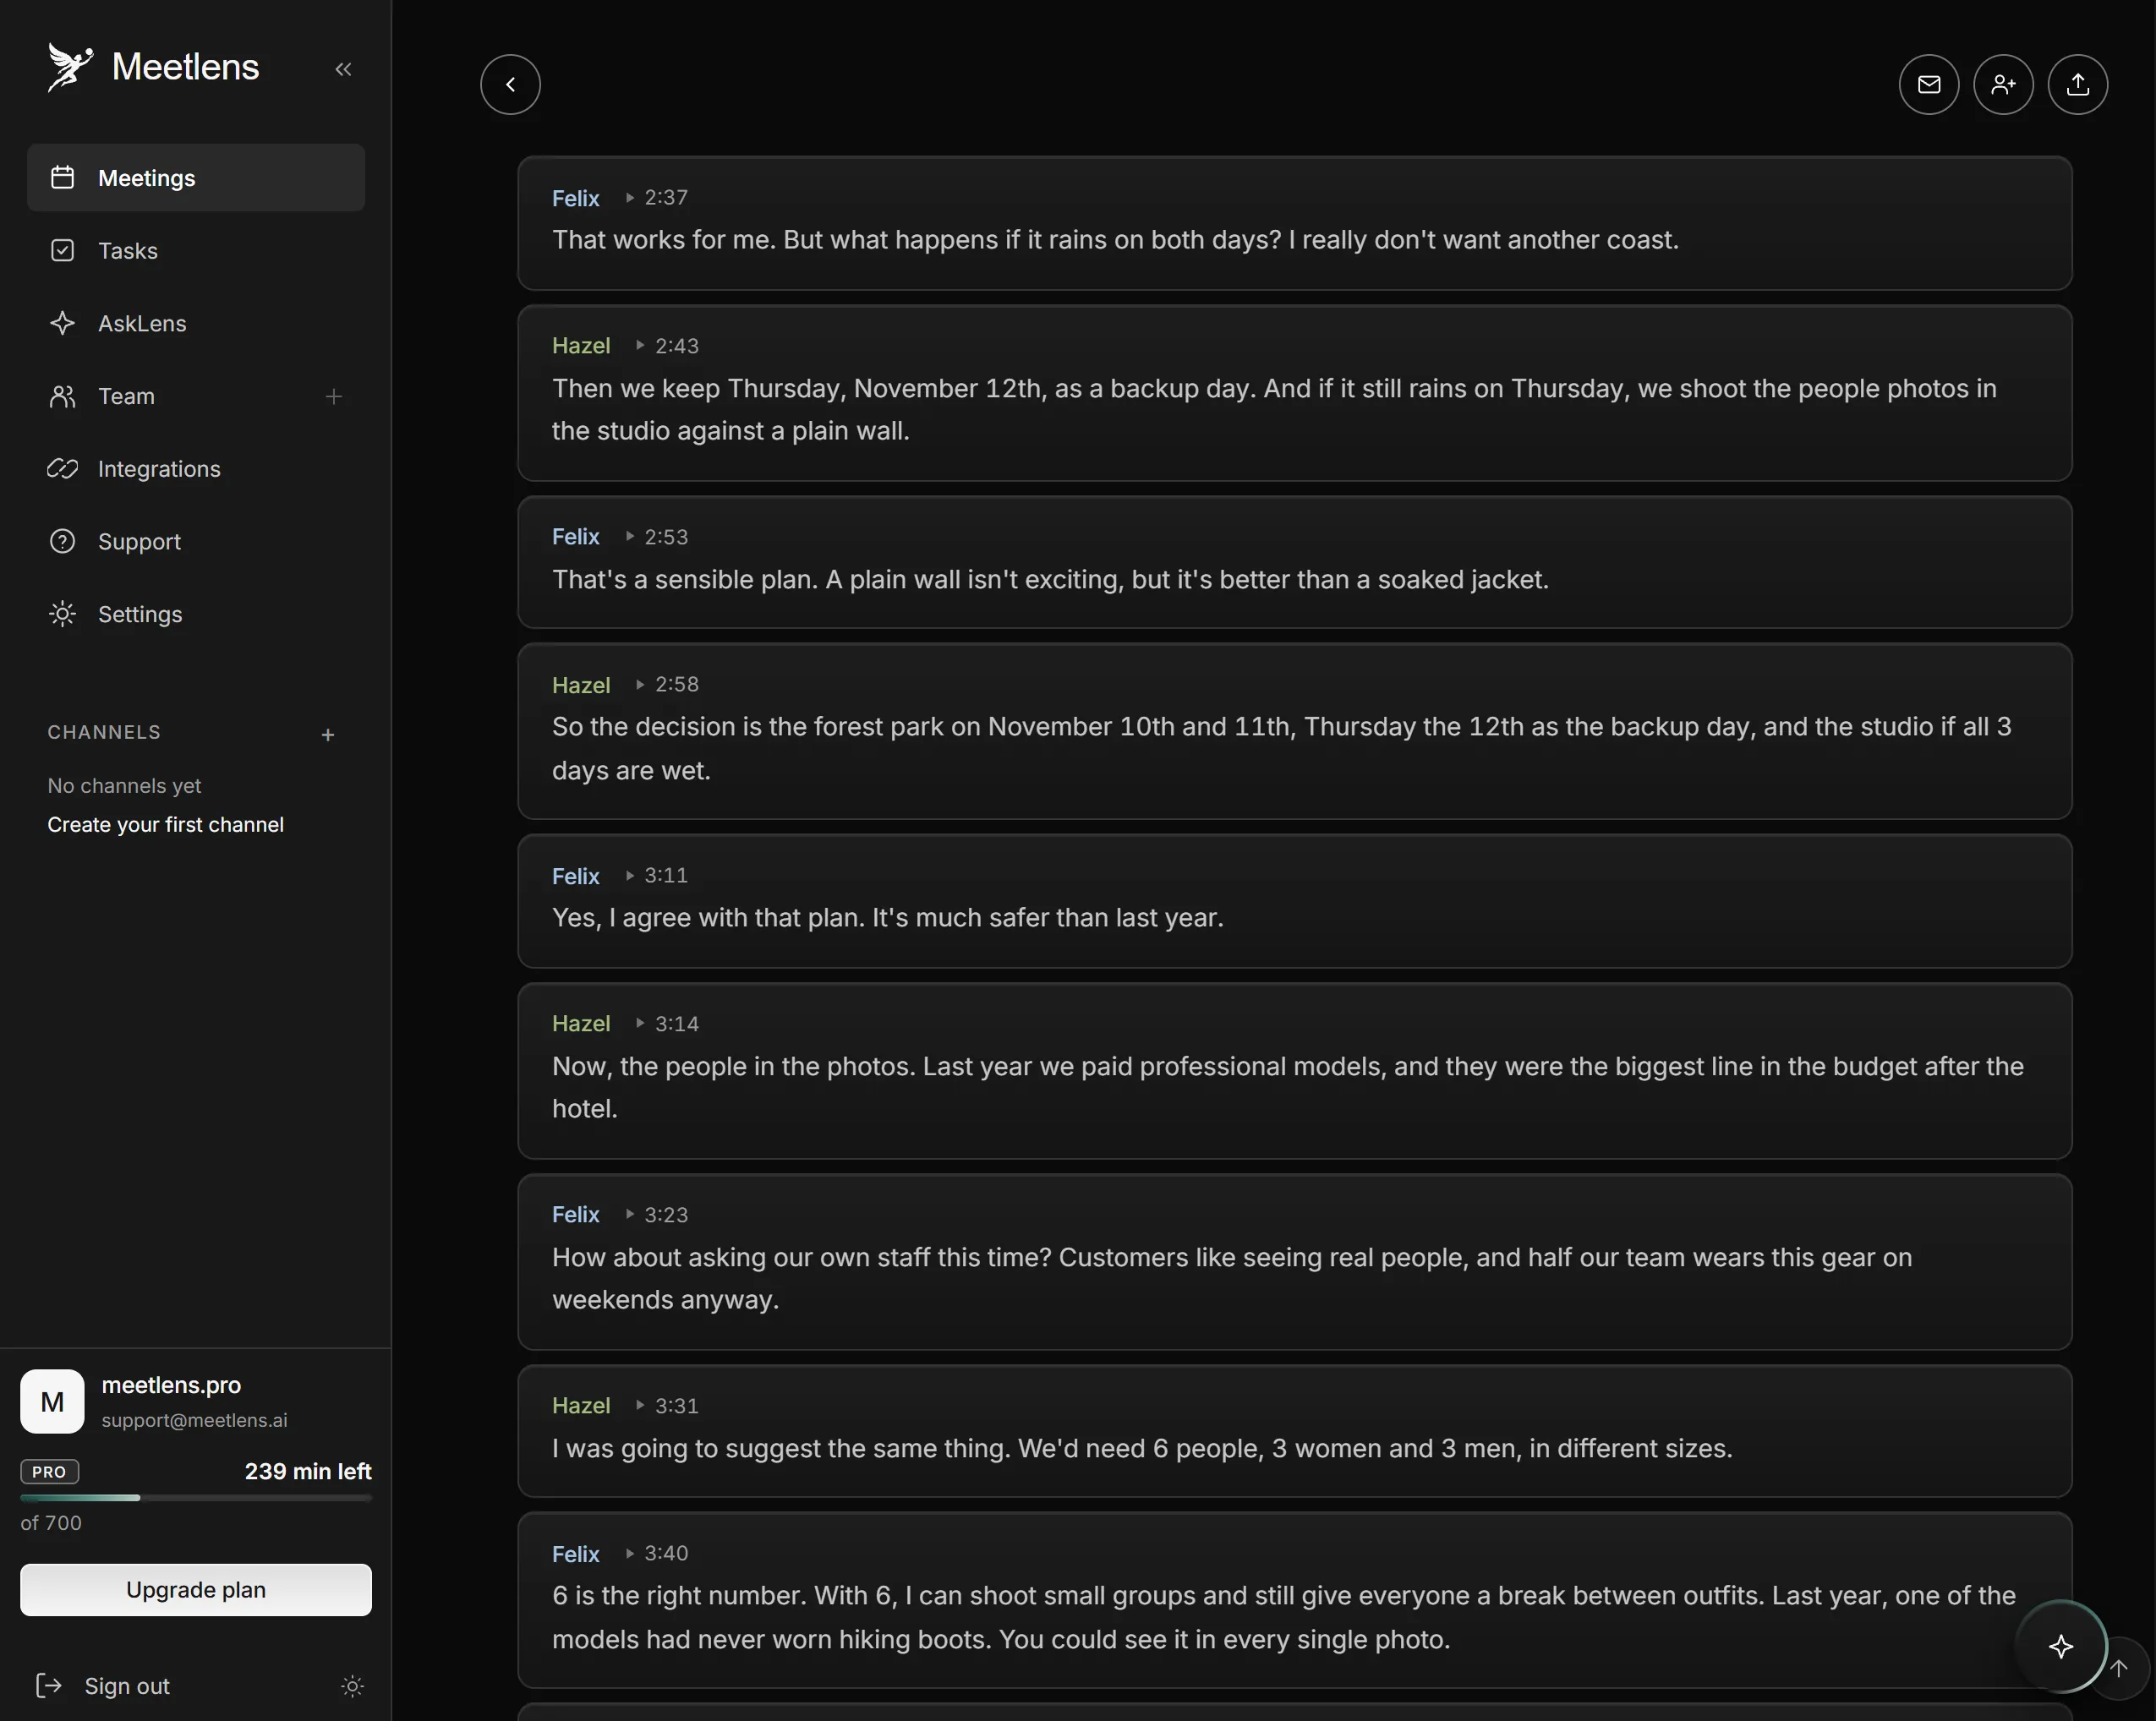
Task: Play audio from Felix 2:37 timestamp
Action: (x=657, y=197)
